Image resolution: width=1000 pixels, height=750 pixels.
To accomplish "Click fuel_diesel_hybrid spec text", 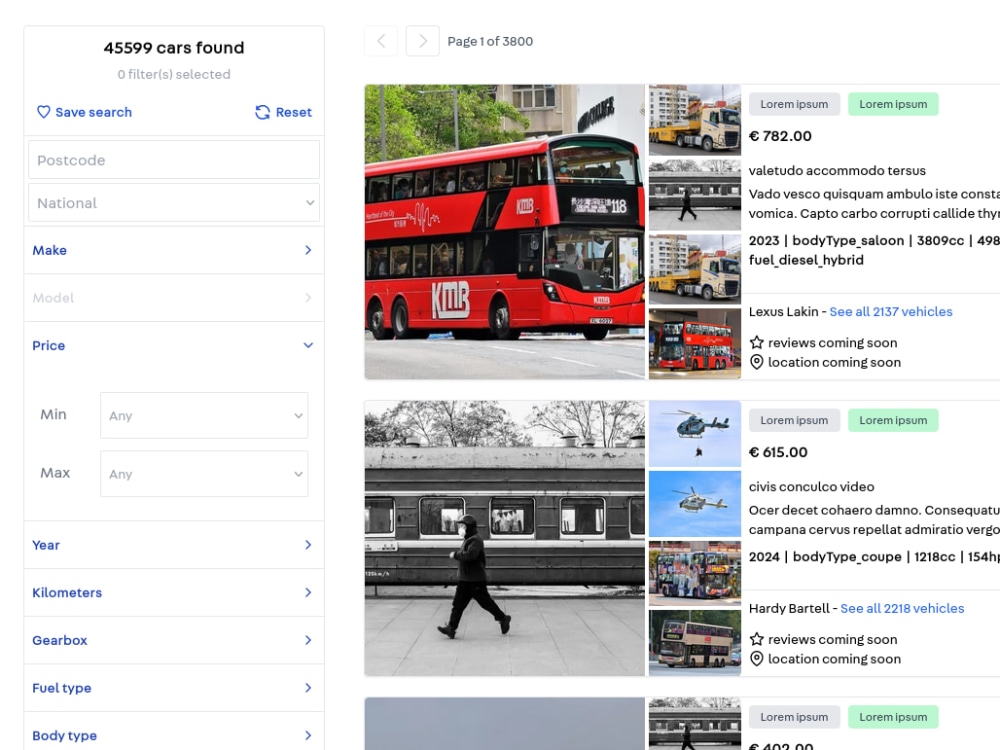I will pyautogui.click(x=806, y=260).
